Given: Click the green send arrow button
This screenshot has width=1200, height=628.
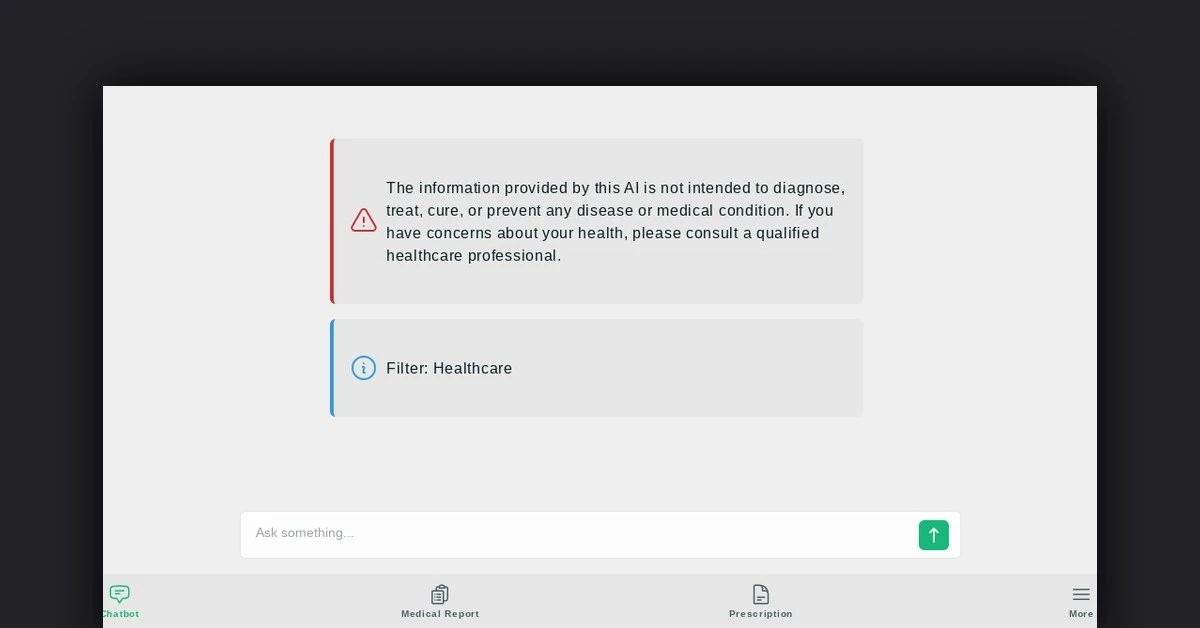Looking at the screenshot, I should pyautogui.click(x=933, y=535).
